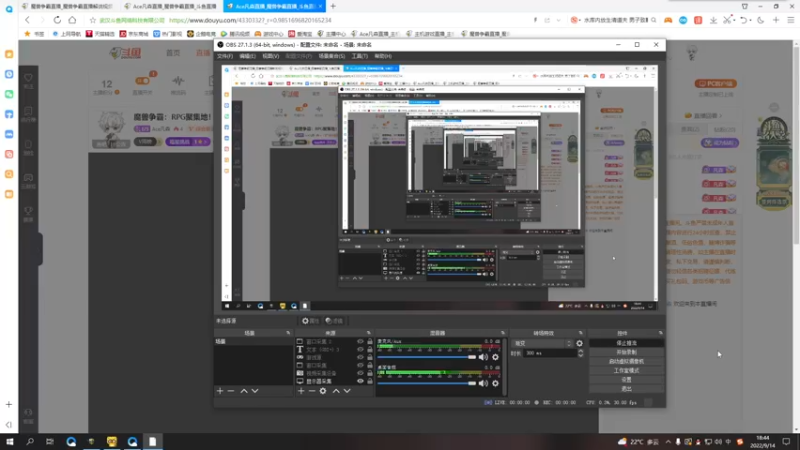800x450 pixels.
Task: Click the Start Virtual Camera button
Action: pos(627,362)
